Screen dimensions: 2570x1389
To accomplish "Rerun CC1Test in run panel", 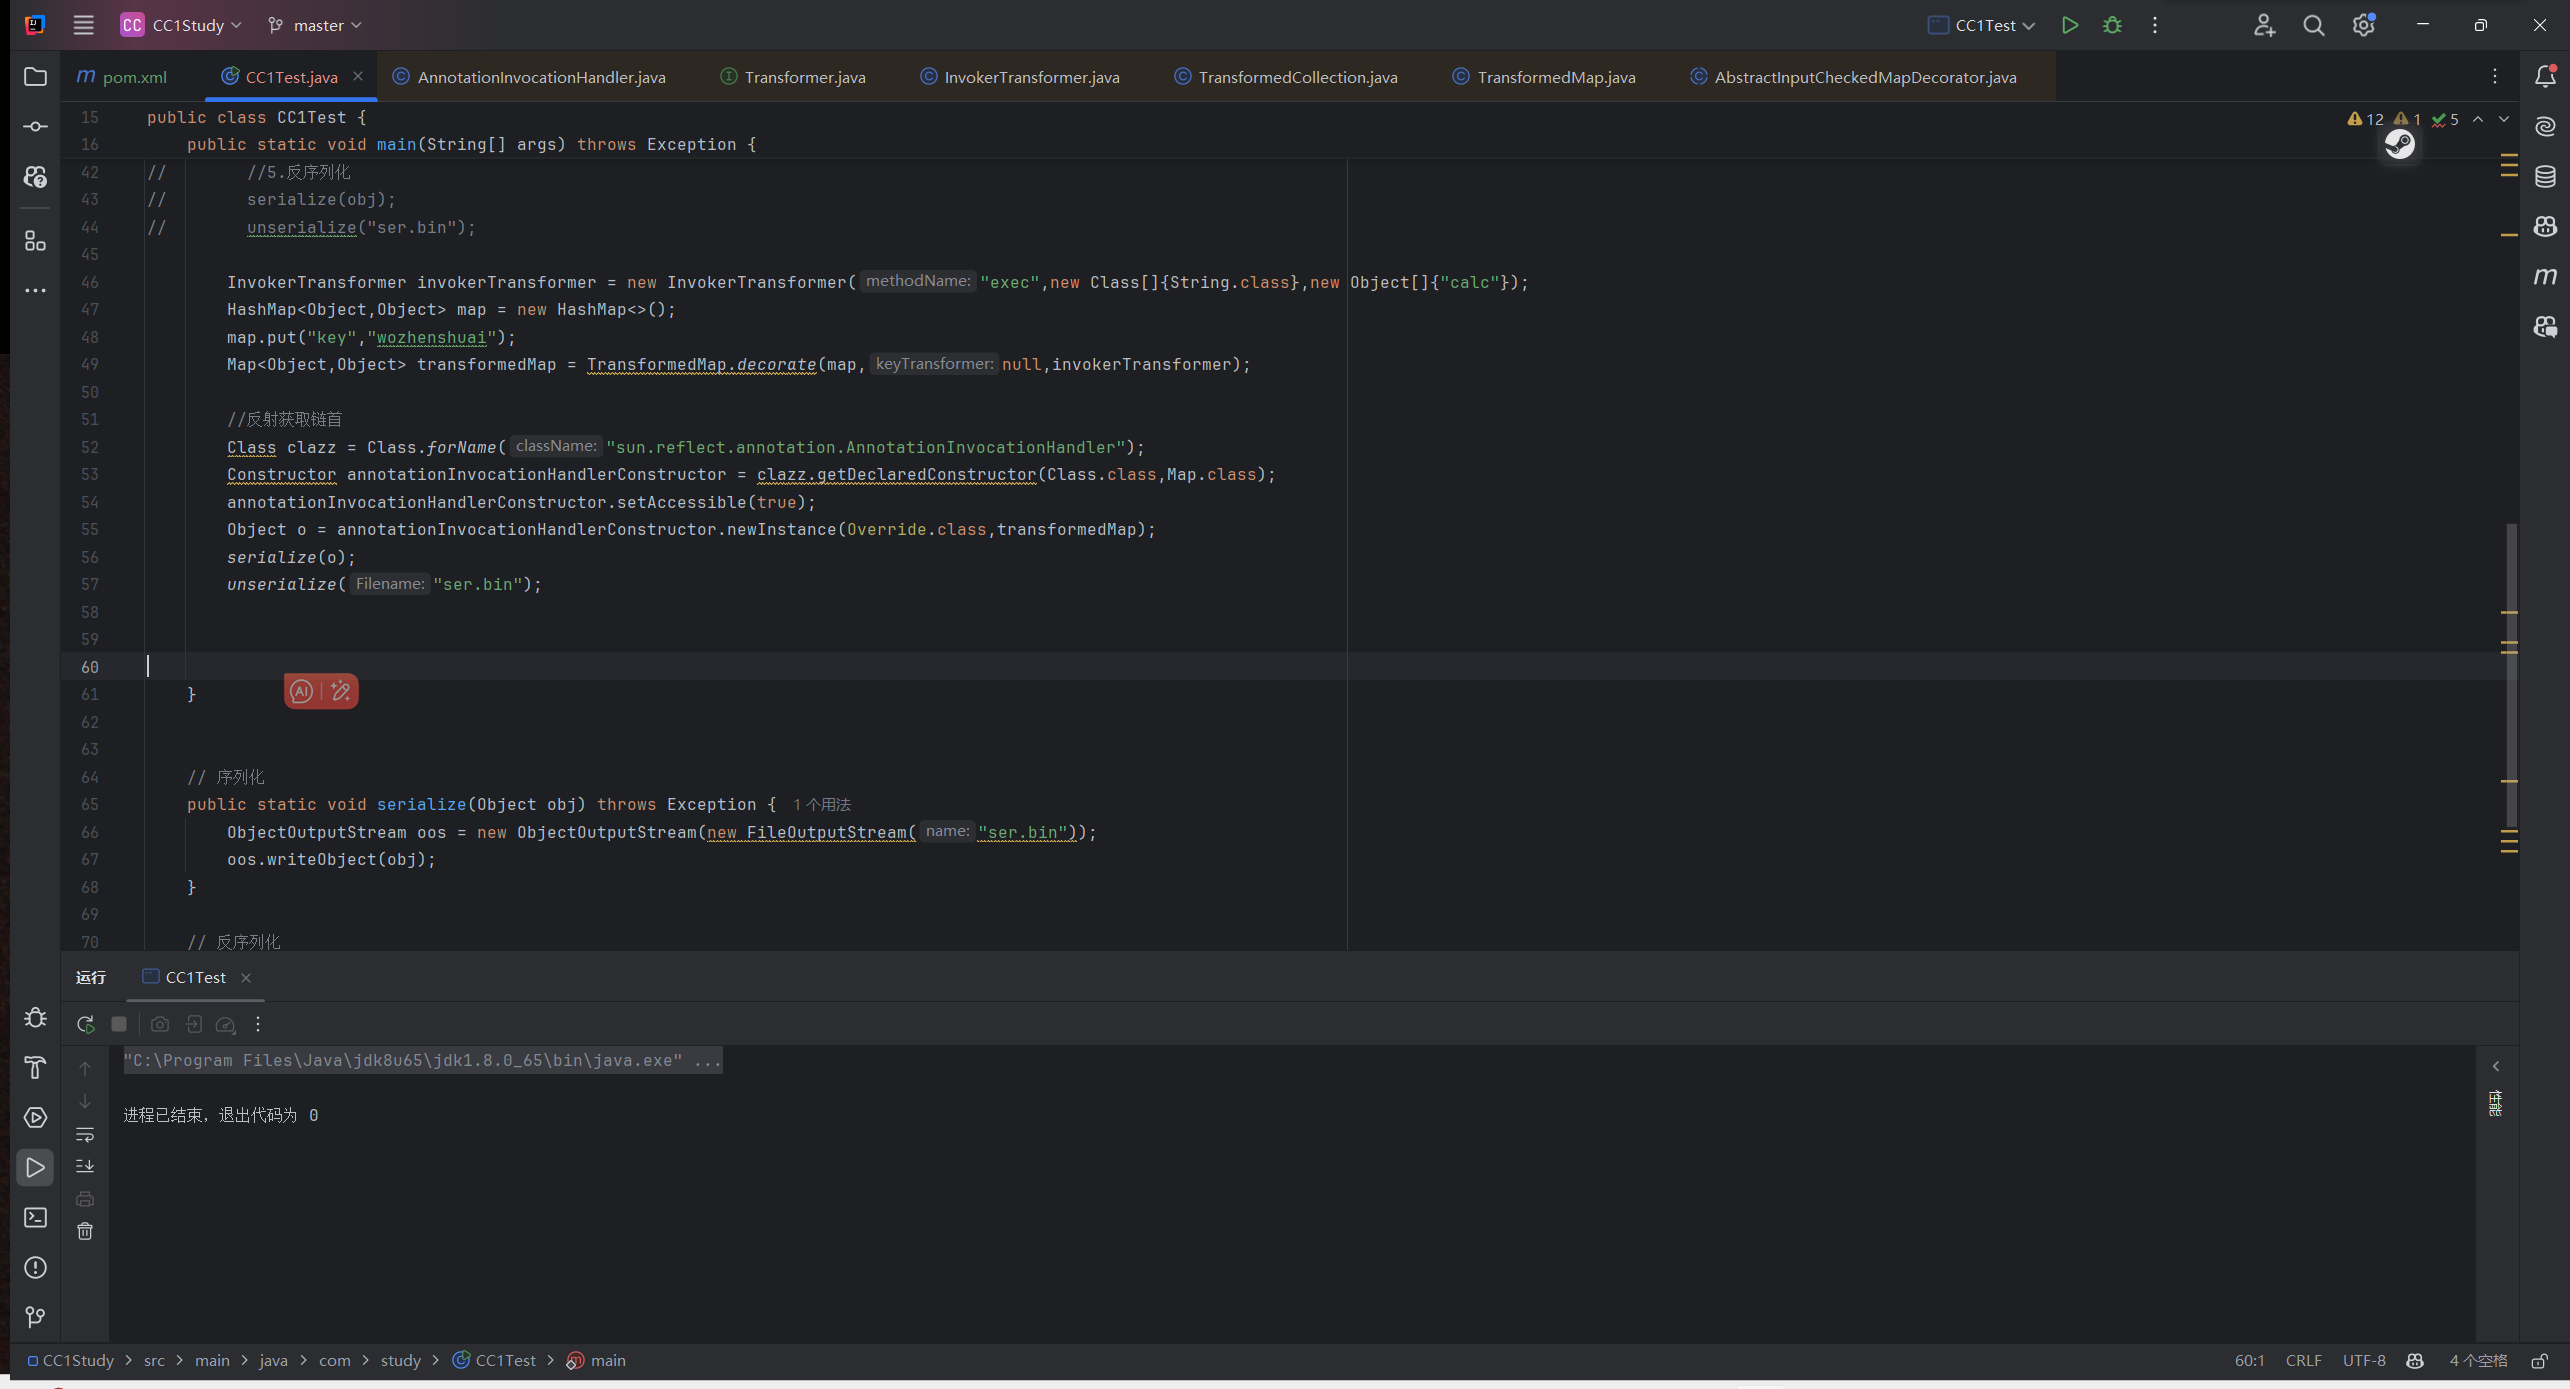I will click(86, 1024).
